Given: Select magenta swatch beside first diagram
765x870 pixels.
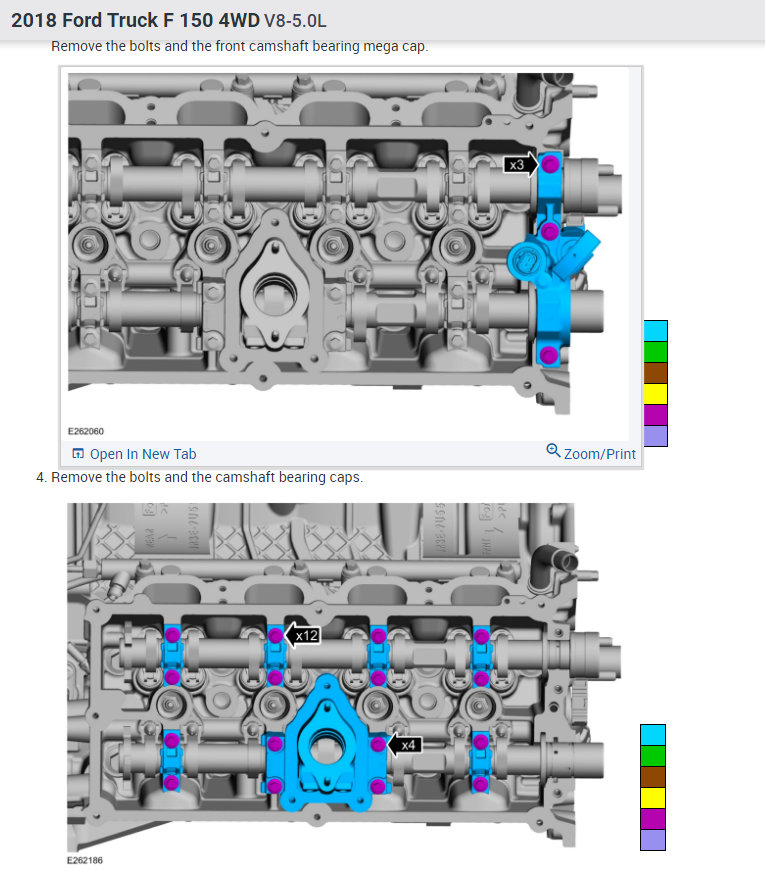Looking at the screenshot, I should (656, 415).
